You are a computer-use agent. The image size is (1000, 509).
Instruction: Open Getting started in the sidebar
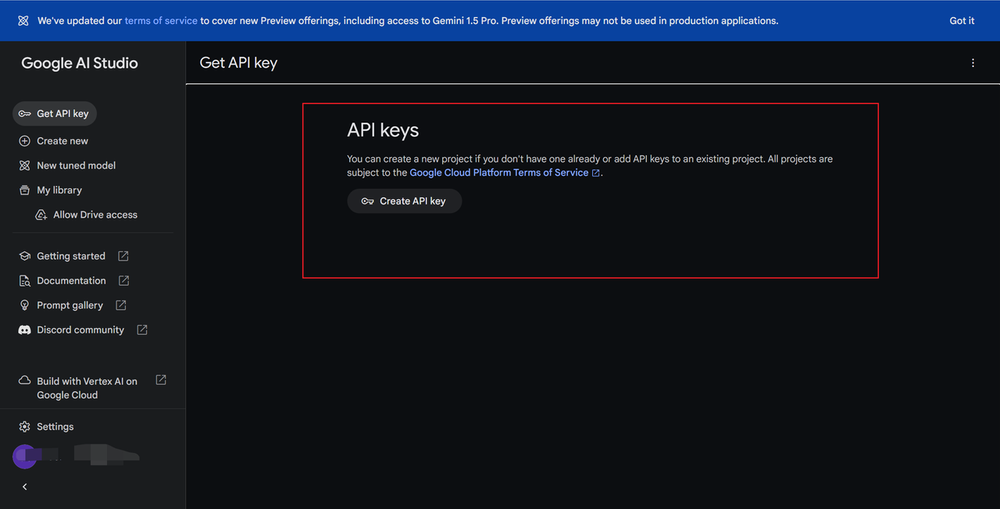71,256
